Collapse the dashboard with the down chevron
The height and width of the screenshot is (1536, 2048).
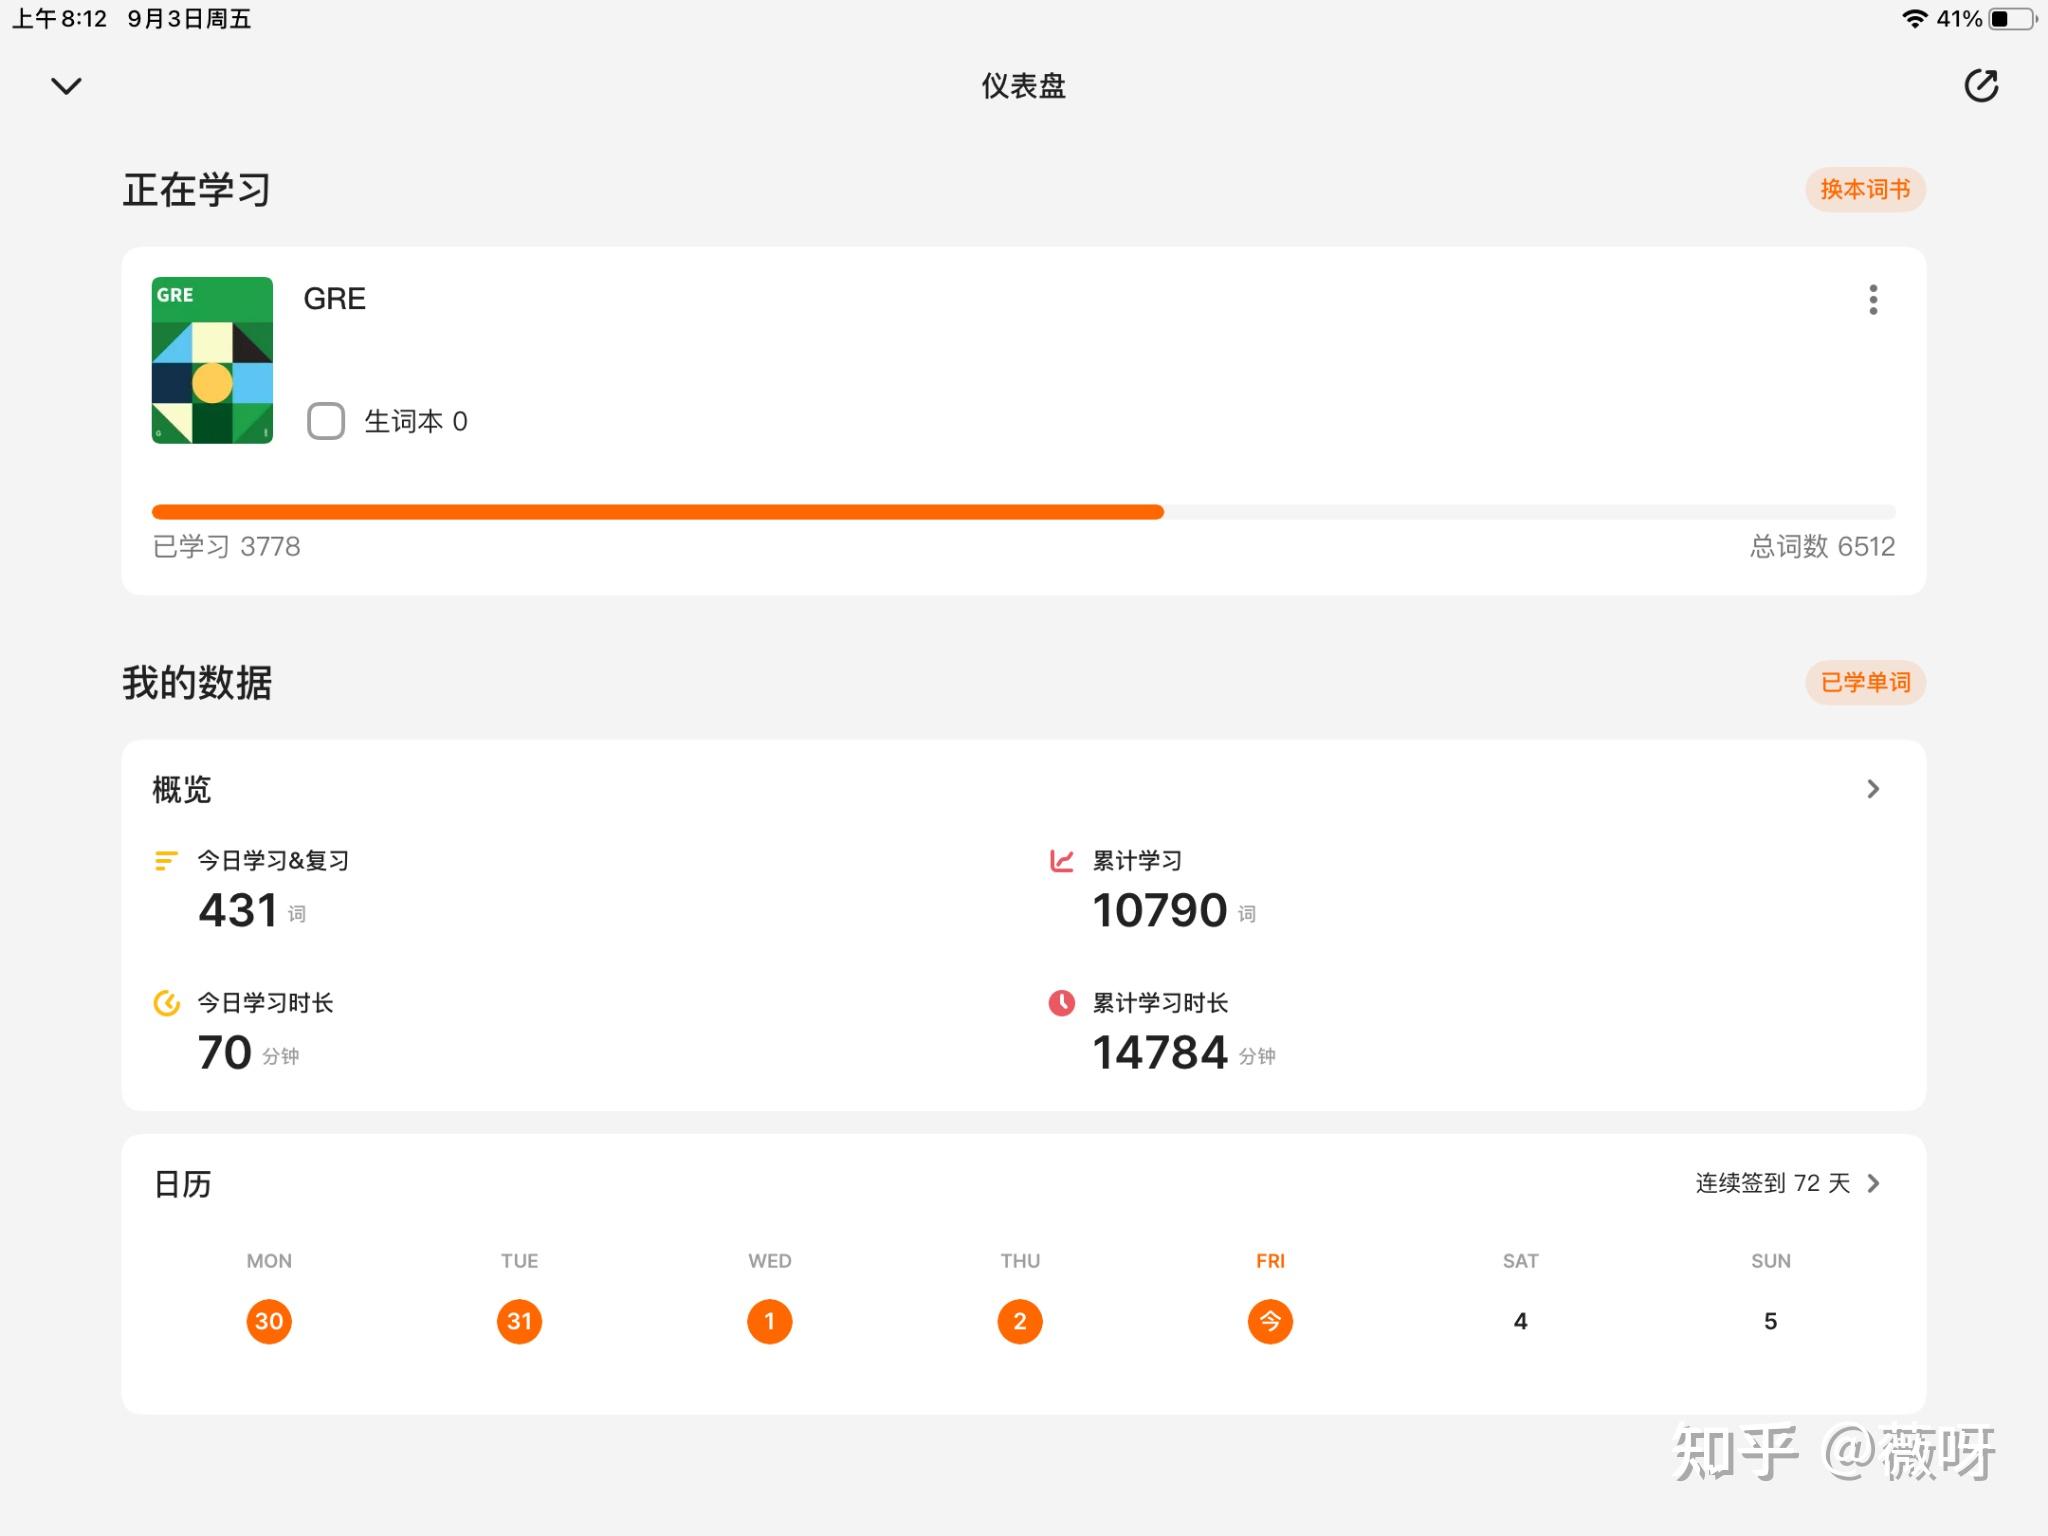pyautogui.click(x=66, y=86)
